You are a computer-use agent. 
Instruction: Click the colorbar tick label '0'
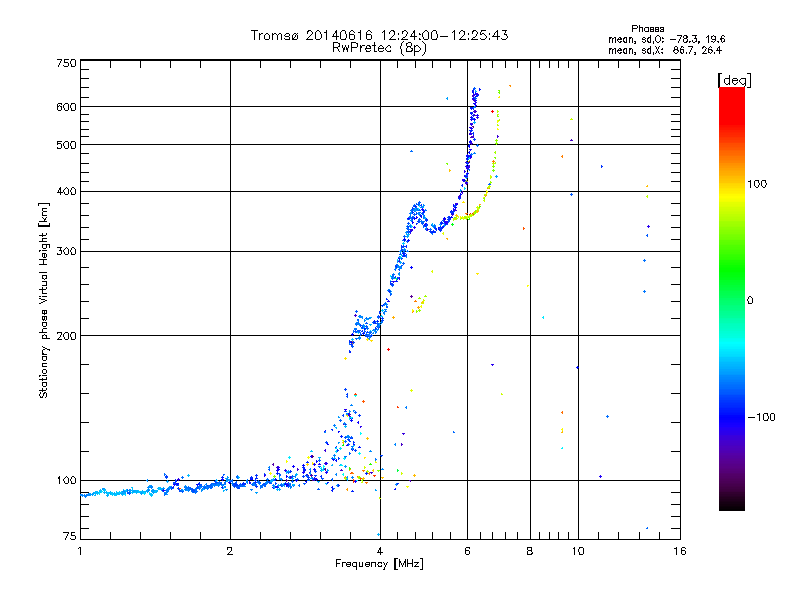click(750, 301)
